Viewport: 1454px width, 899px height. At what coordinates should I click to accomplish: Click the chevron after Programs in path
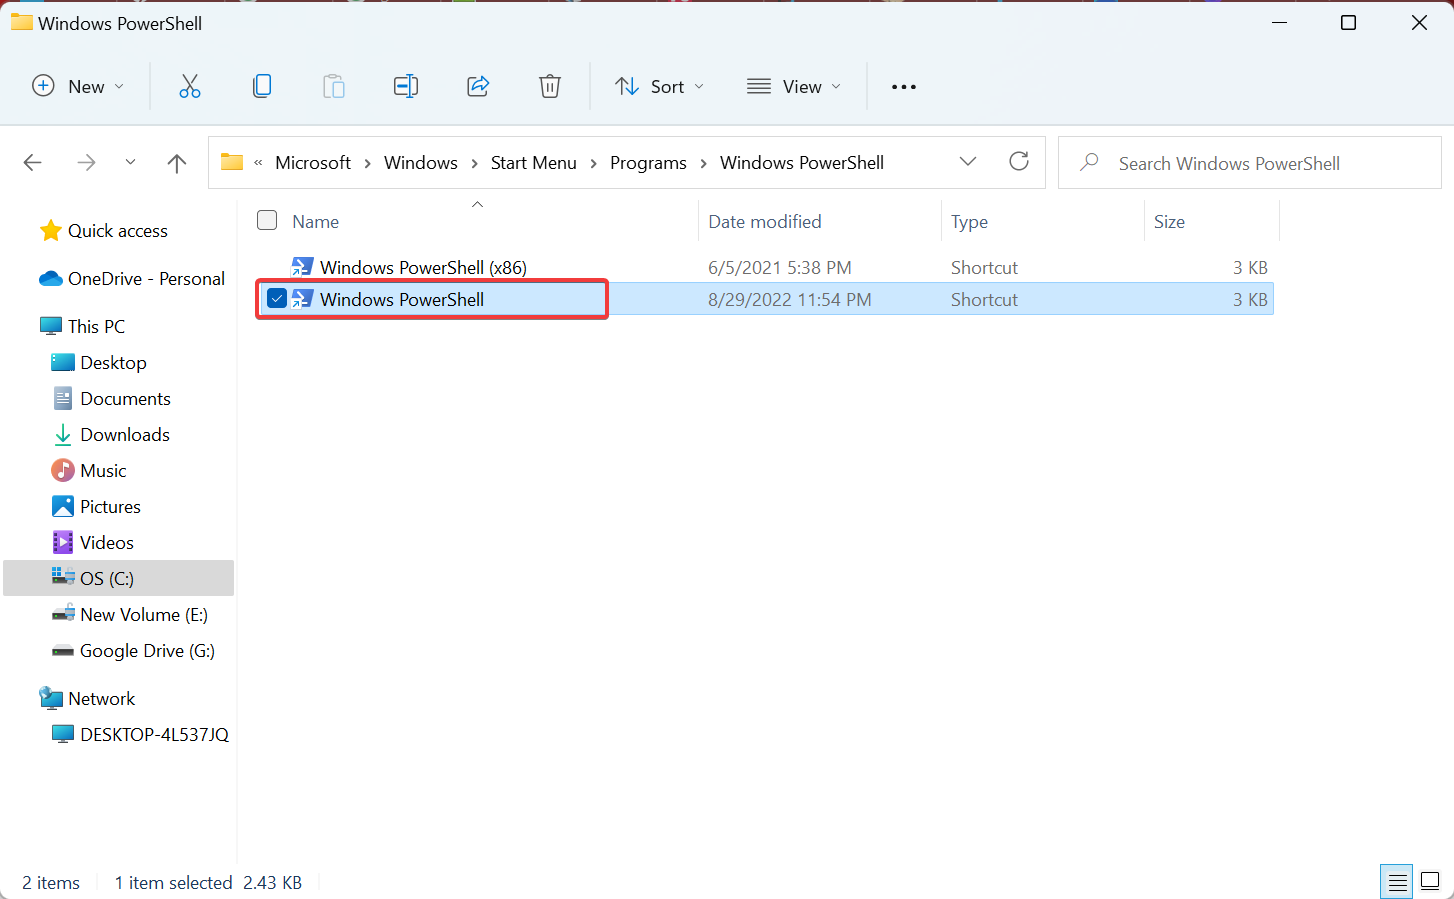(x=703, y=163)
